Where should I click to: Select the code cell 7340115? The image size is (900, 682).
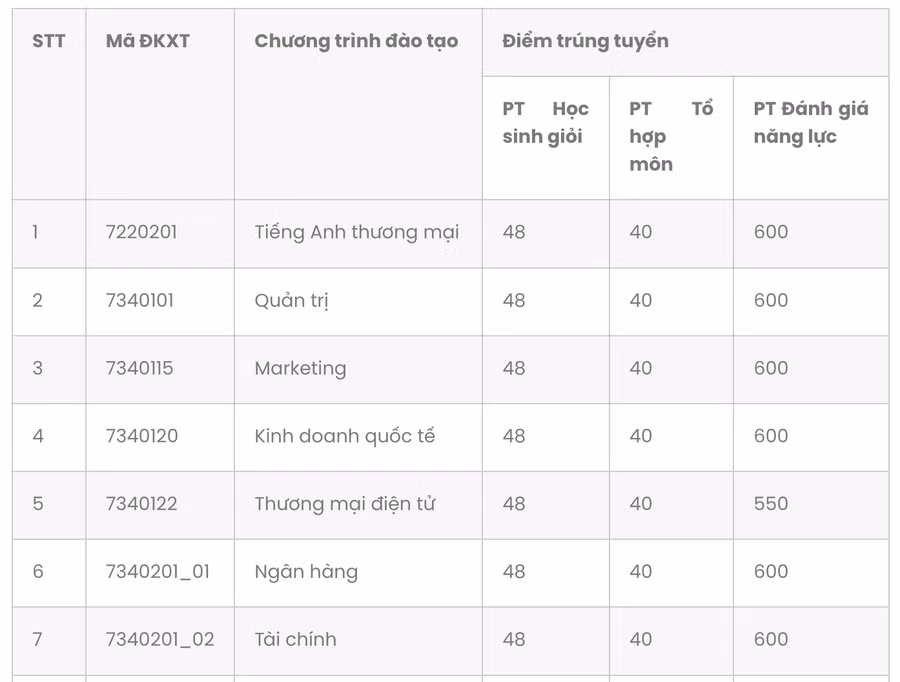pyautogui.click(x=139, y=368)
